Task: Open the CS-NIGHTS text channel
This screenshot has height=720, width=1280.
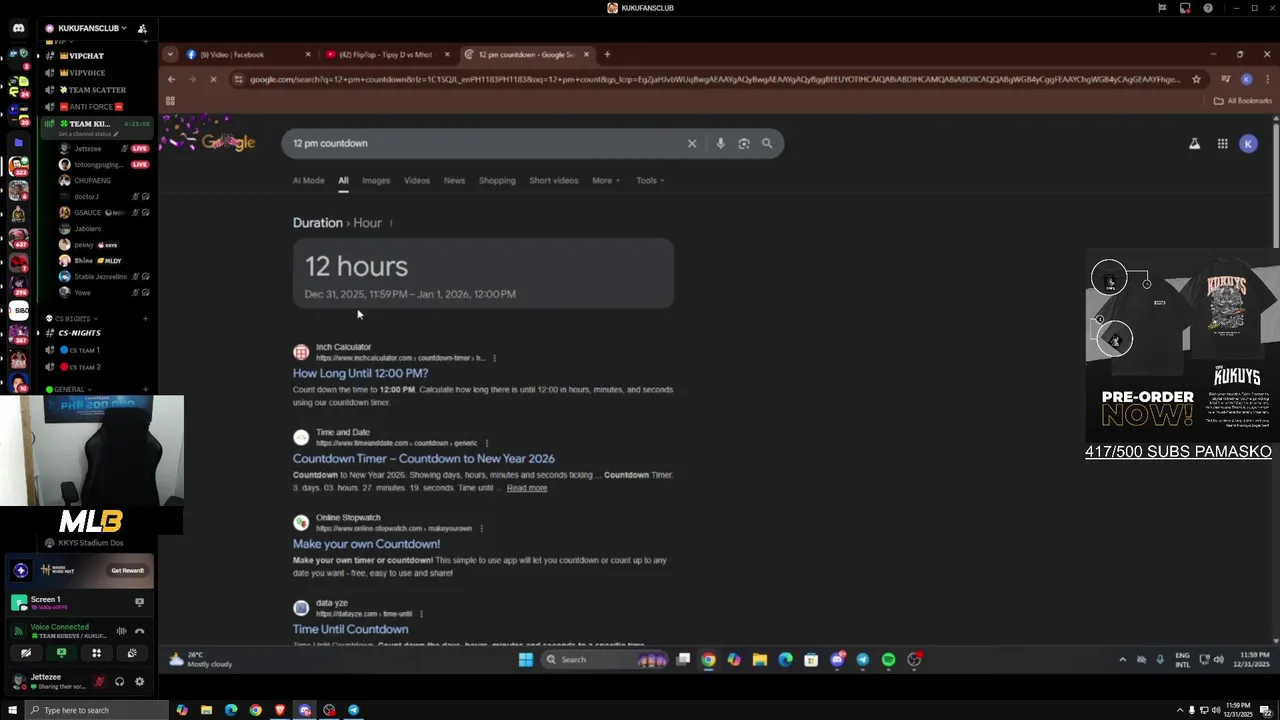Action: (x=79, y=333)
